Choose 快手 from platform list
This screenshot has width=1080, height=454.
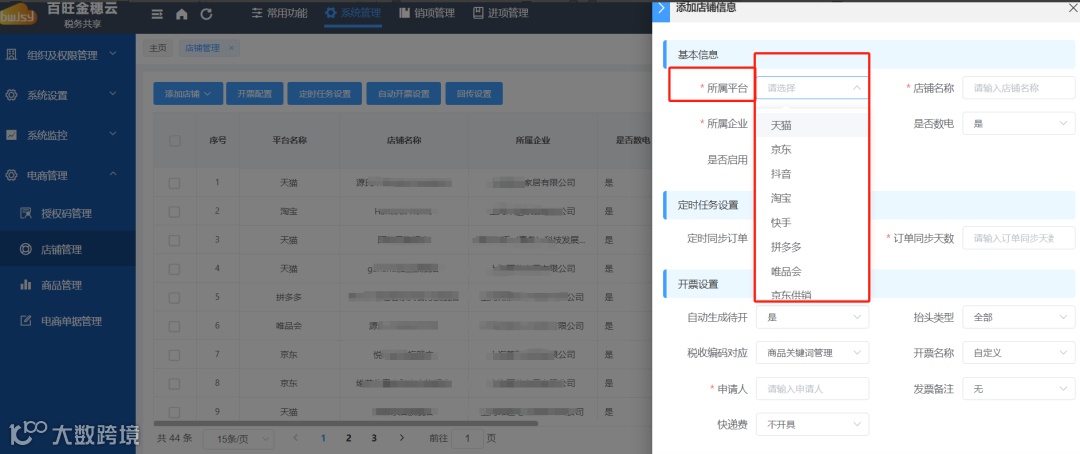(813, 223)
